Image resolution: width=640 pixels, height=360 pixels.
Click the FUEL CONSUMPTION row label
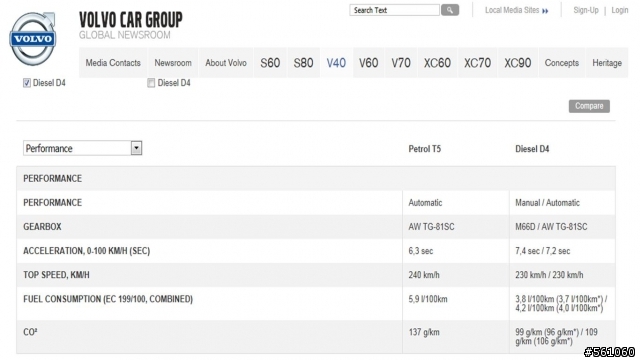[108, 299]
